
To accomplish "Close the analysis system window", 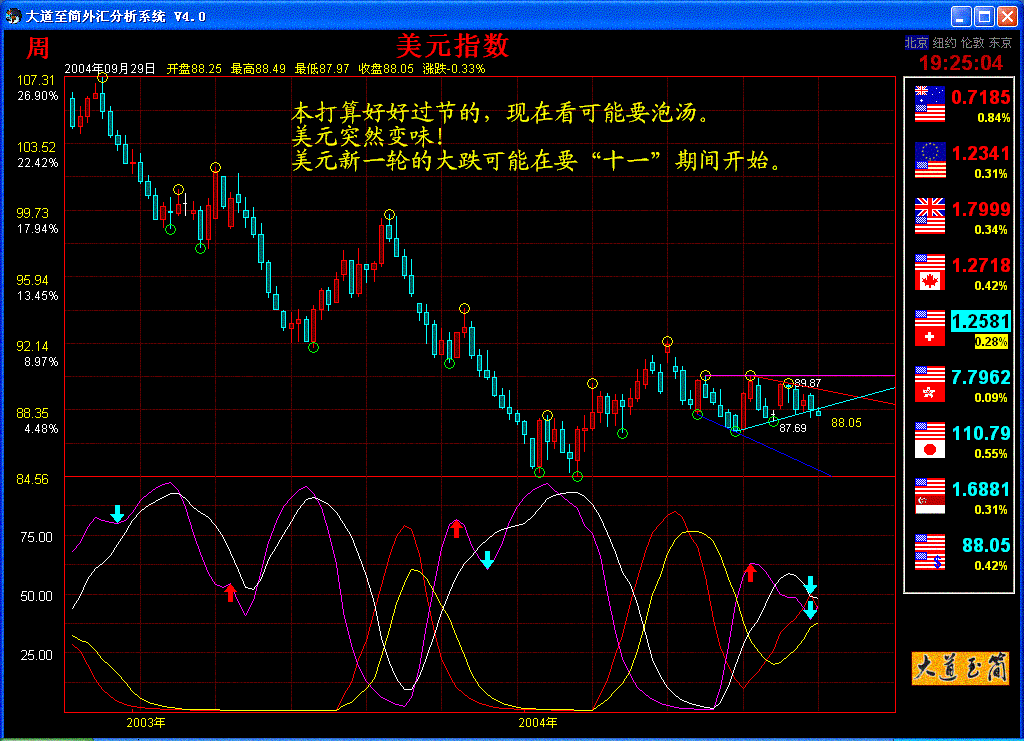I will (1008, 16).
